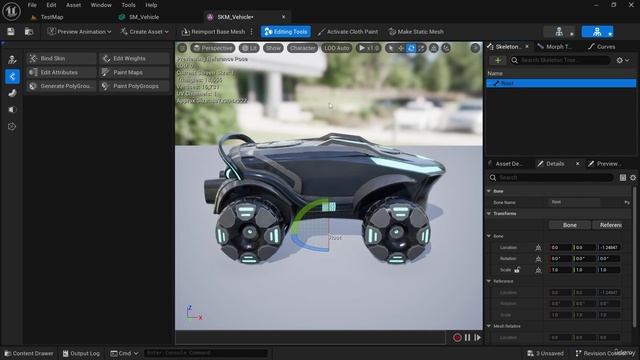Open the Reimport Base Mesh options menu
Screen dimensions: 640x360
coord(251,31)
